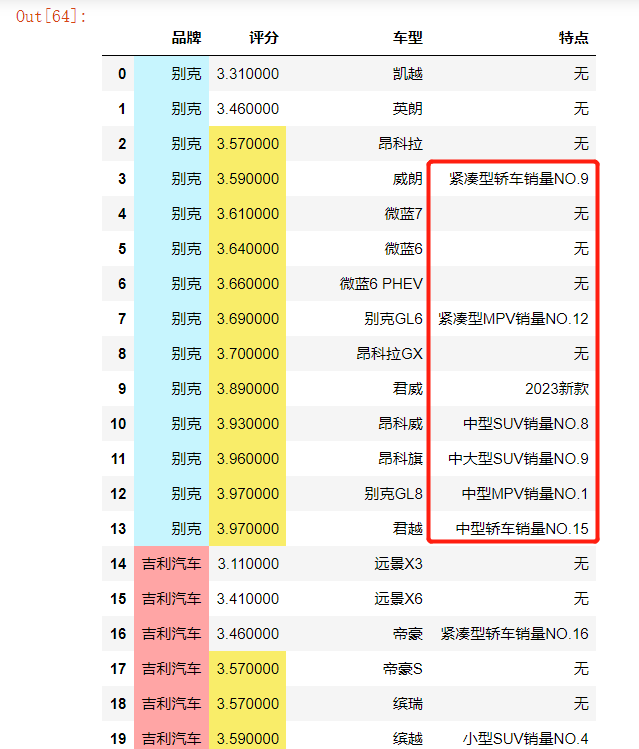Click score cell 3.890000
Image resolution: width=639 pixels, height=749 pixels.
pyautogui.click(x=248, y=389)
